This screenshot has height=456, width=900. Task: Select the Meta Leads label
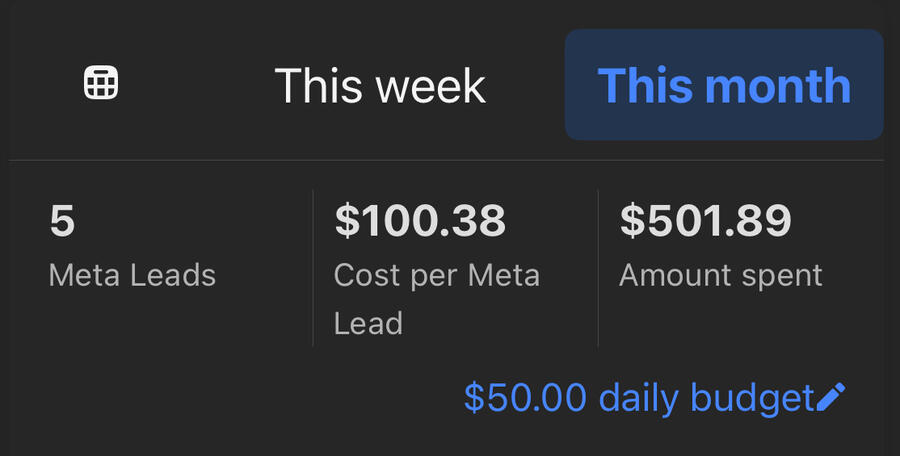coord(132,275)
